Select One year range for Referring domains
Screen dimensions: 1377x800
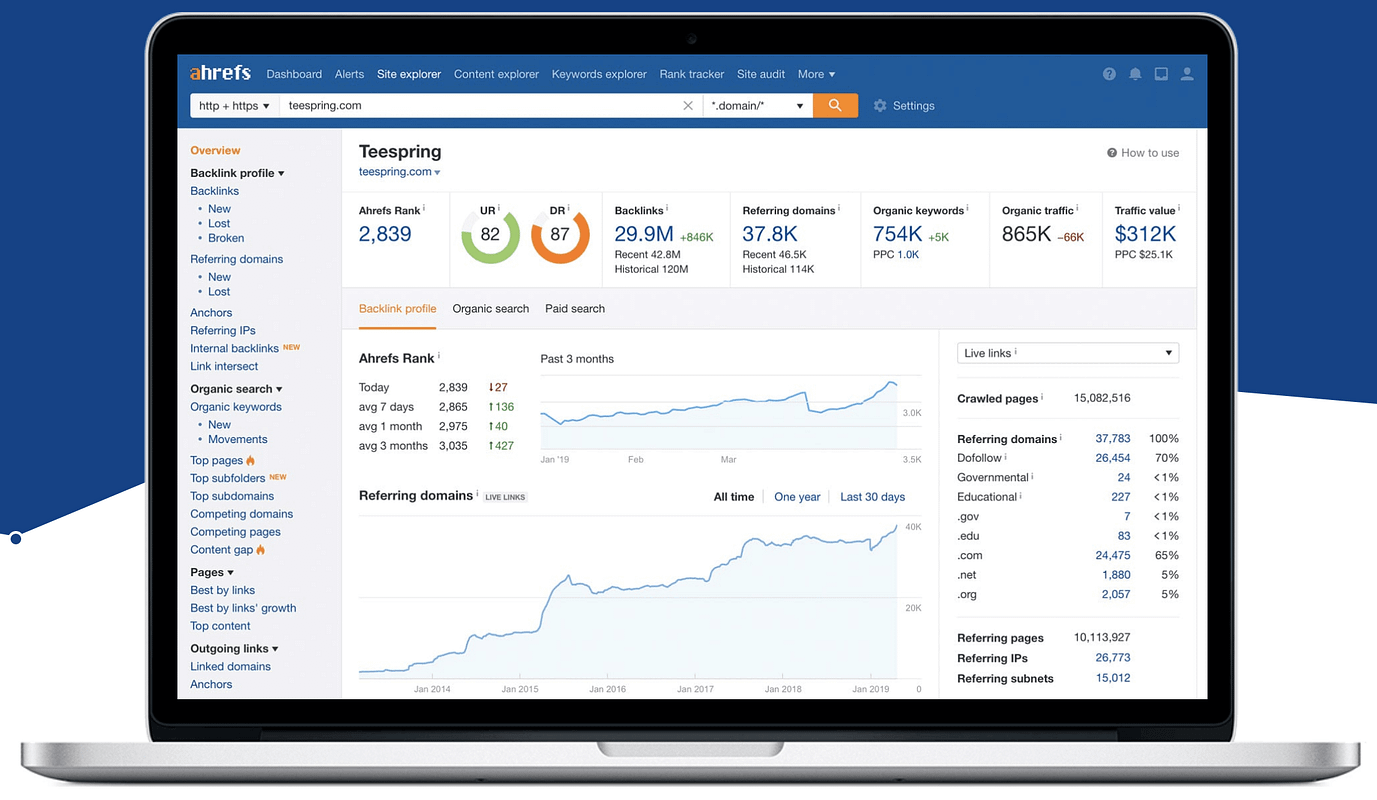(797, 497)
